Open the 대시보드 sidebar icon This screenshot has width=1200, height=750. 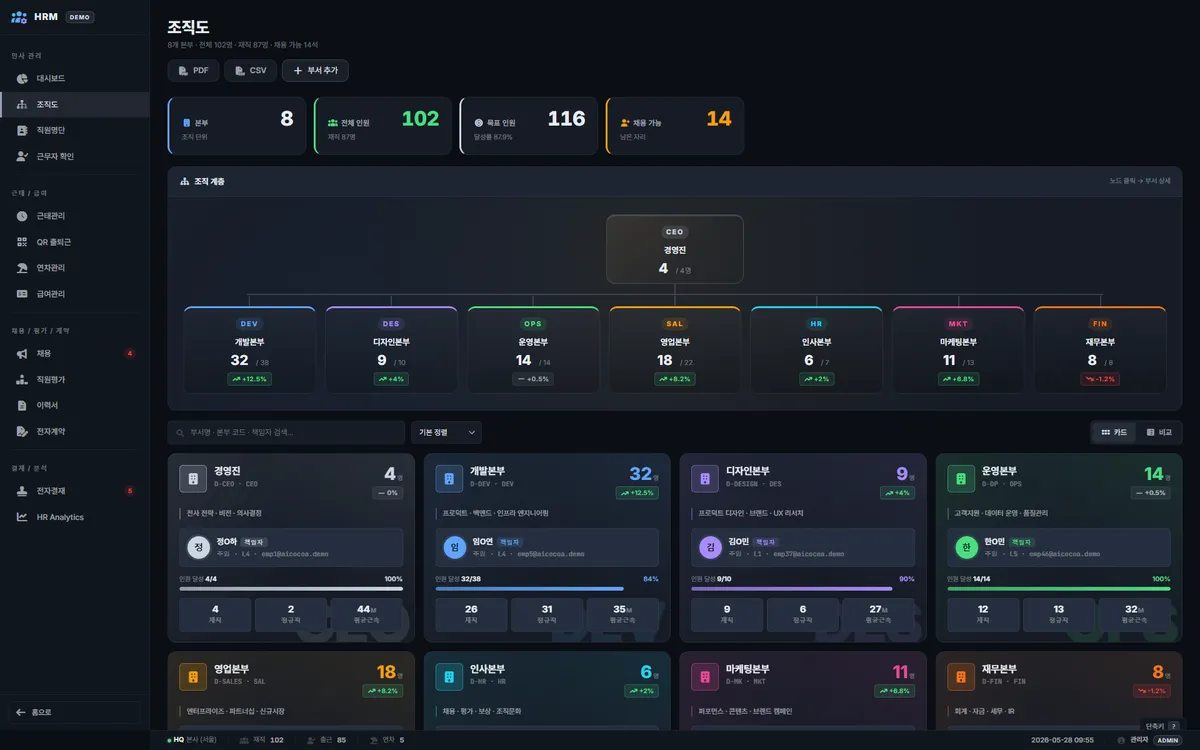tap(22, 78)
